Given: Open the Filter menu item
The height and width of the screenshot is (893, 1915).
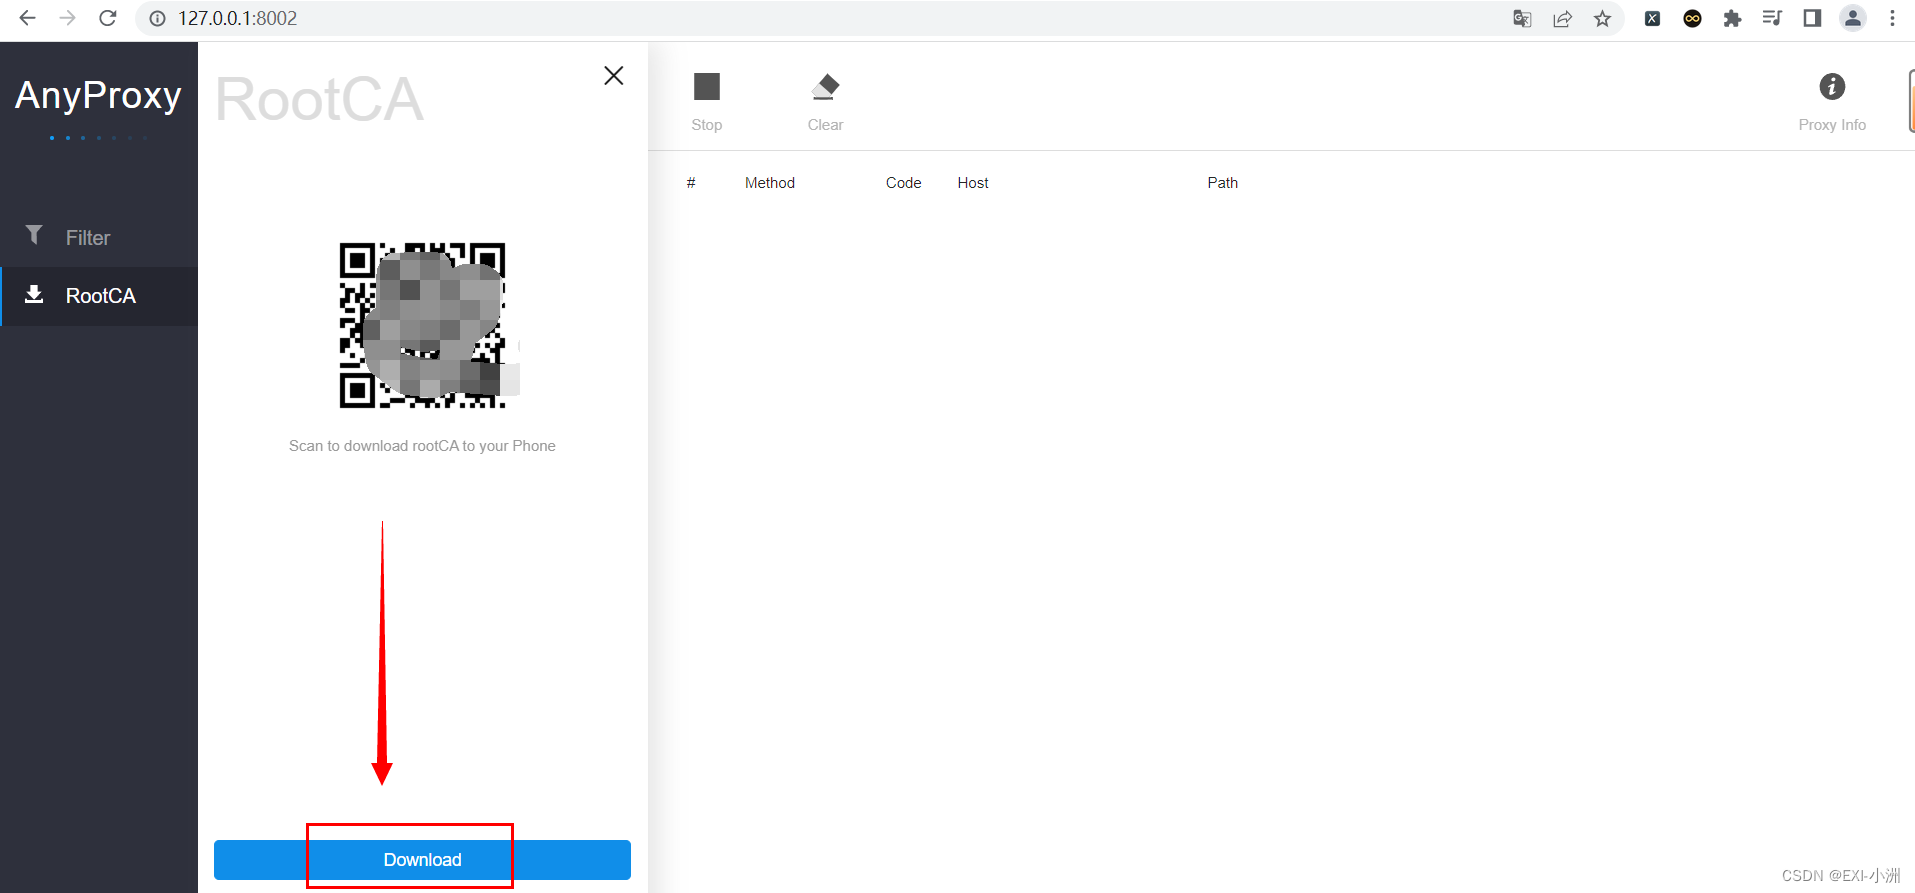Looking at the screenshot, I should (99, 238).
